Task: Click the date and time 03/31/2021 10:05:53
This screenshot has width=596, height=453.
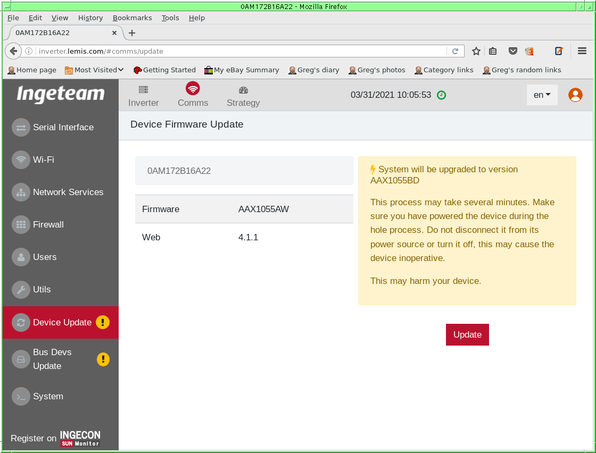Action: (x=391, y=95)
